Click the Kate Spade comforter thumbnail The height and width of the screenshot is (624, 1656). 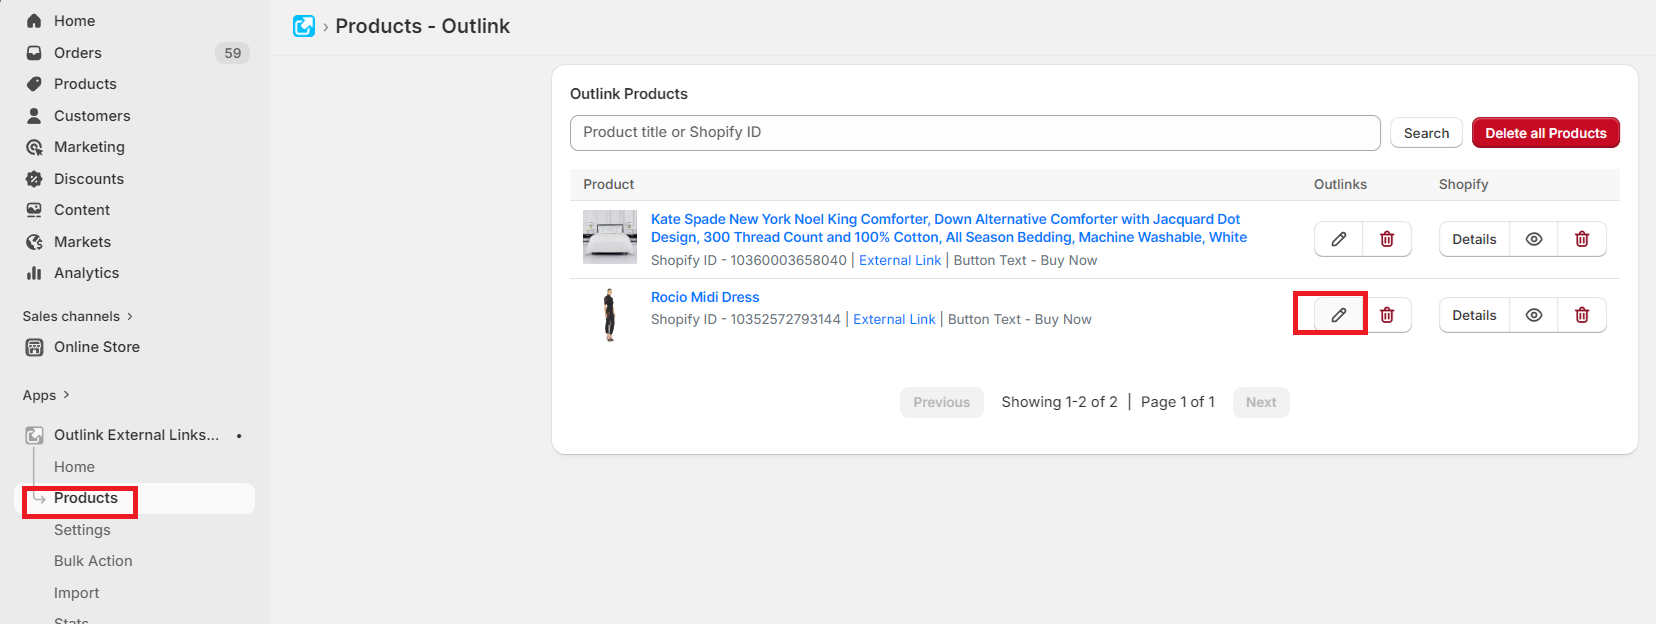[x=610, y=237]
